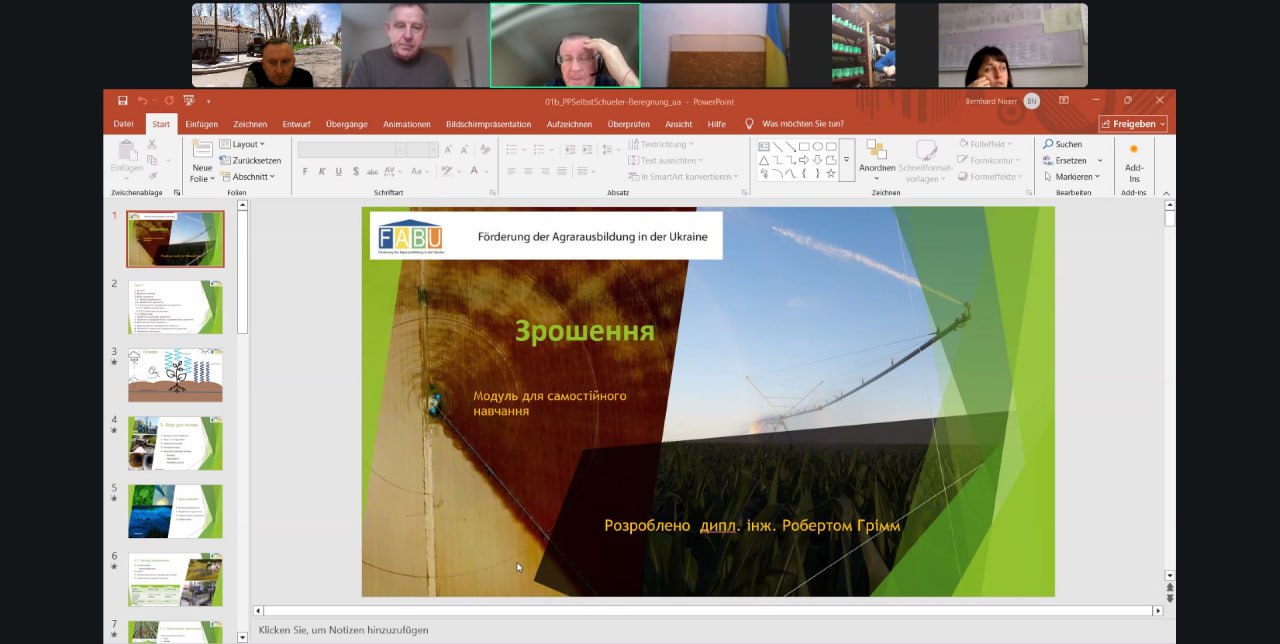Switch to the Animationen tab
The height and width of the screenshot is (644, 1280).
pyautogui.click(x=406, y=124)
